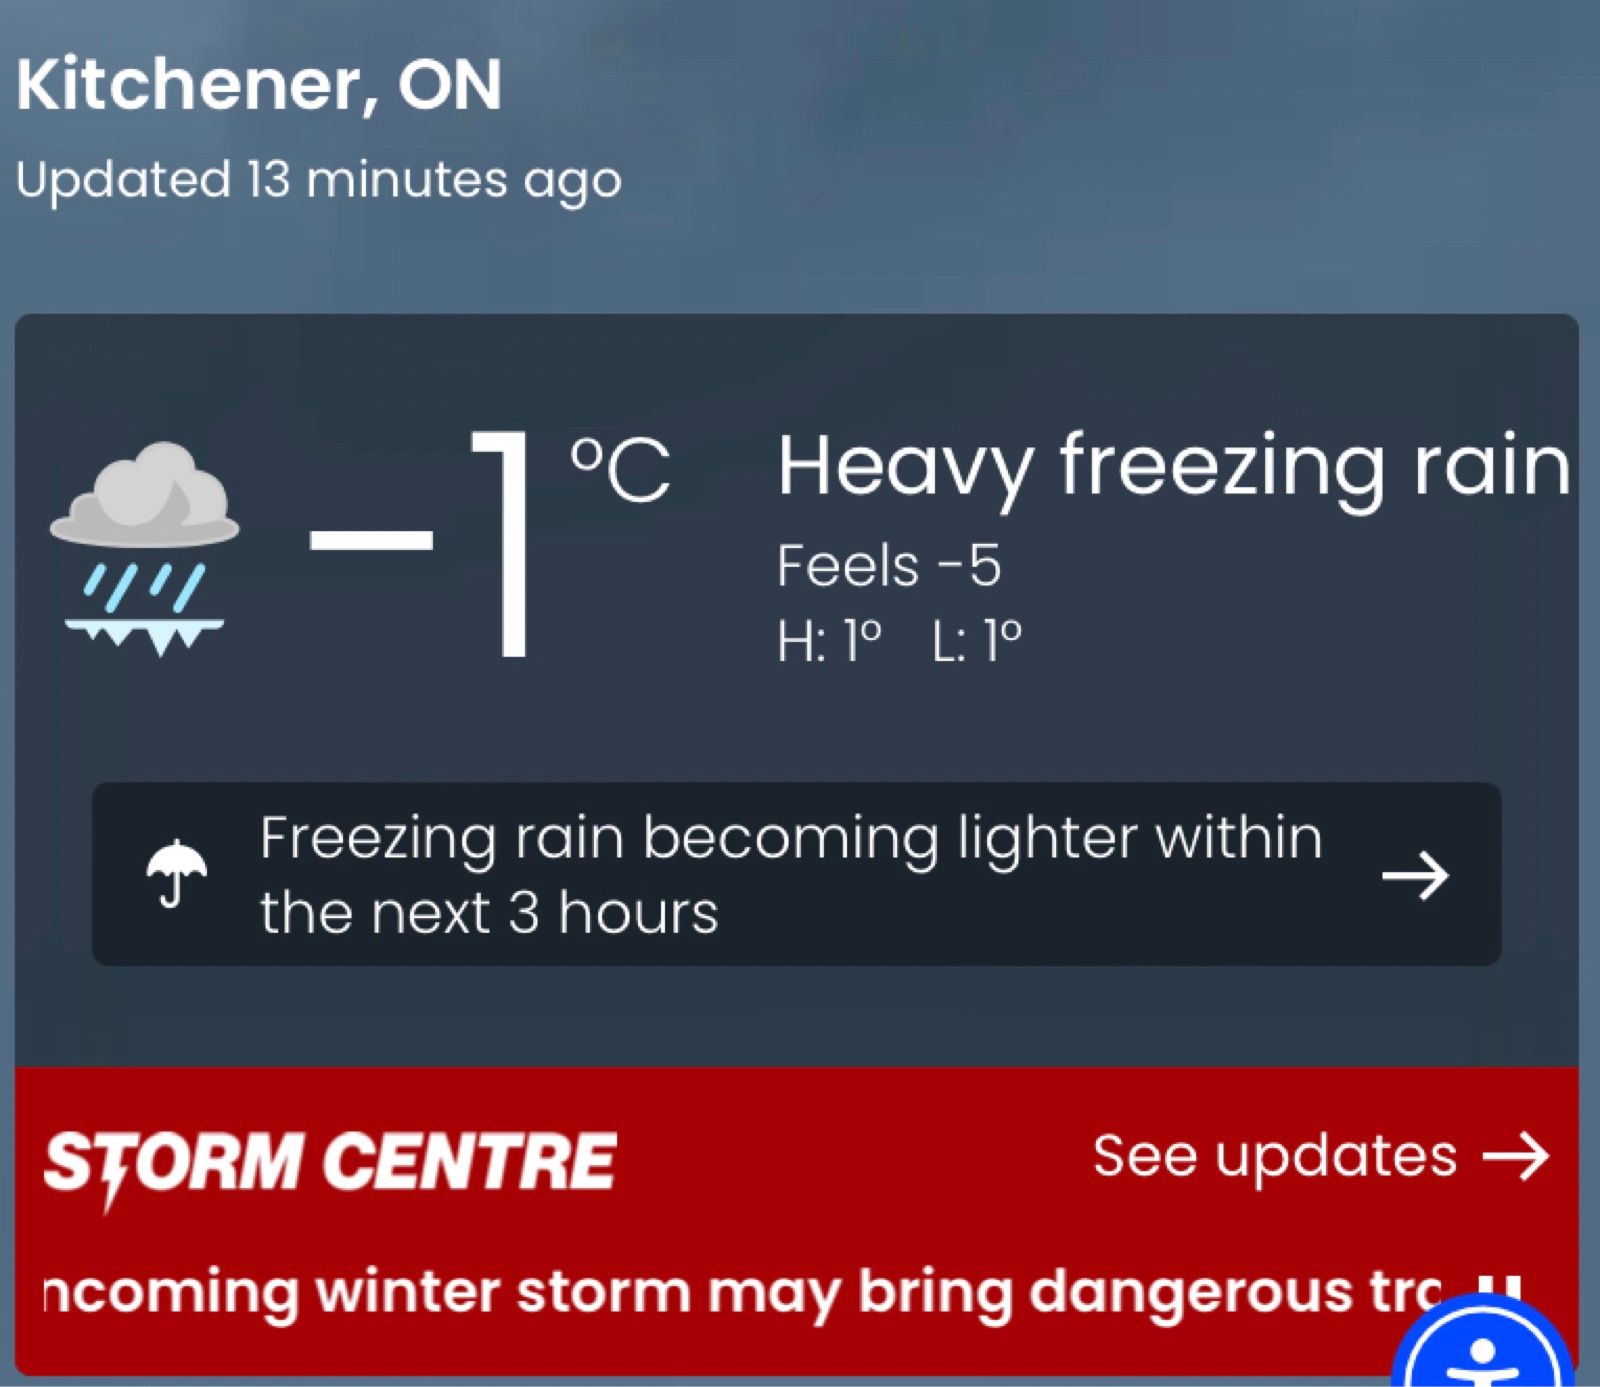
Task: Tap the 'Feels -5' temperature label
Action: pyautogui.click(x=888, y=566)
